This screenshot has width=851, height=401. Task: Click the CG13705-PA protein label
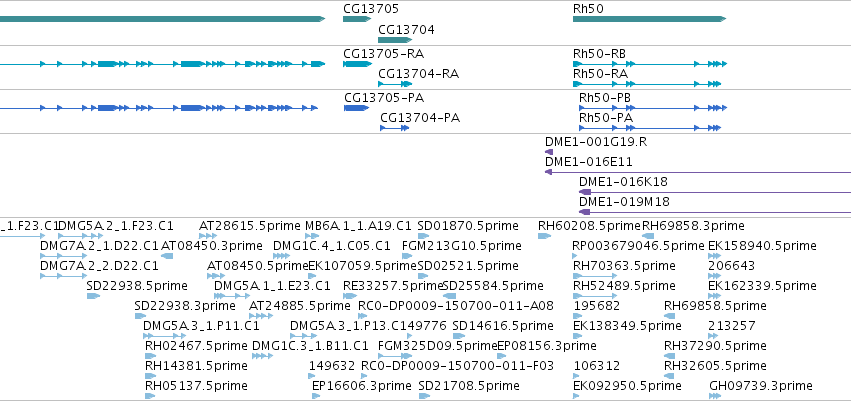pos(384,98)
